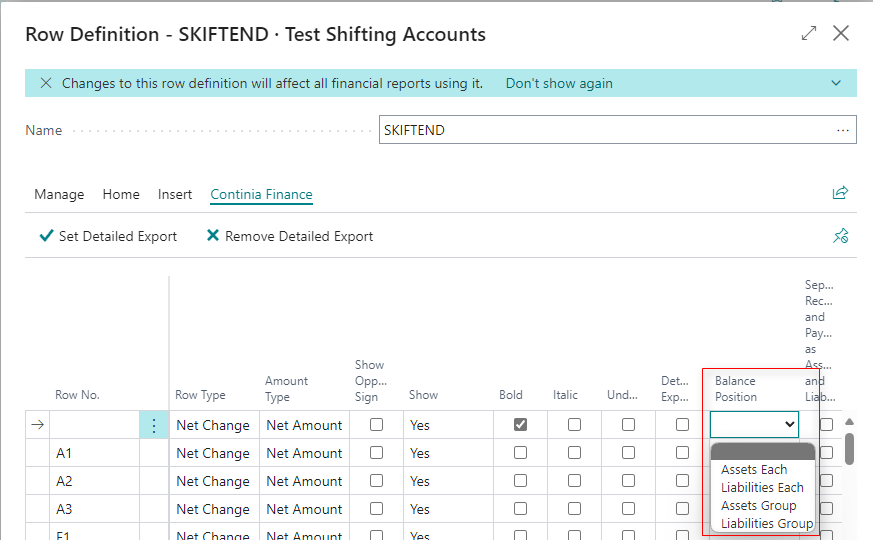Select Liabilities Group option

[x=766, y=523]
